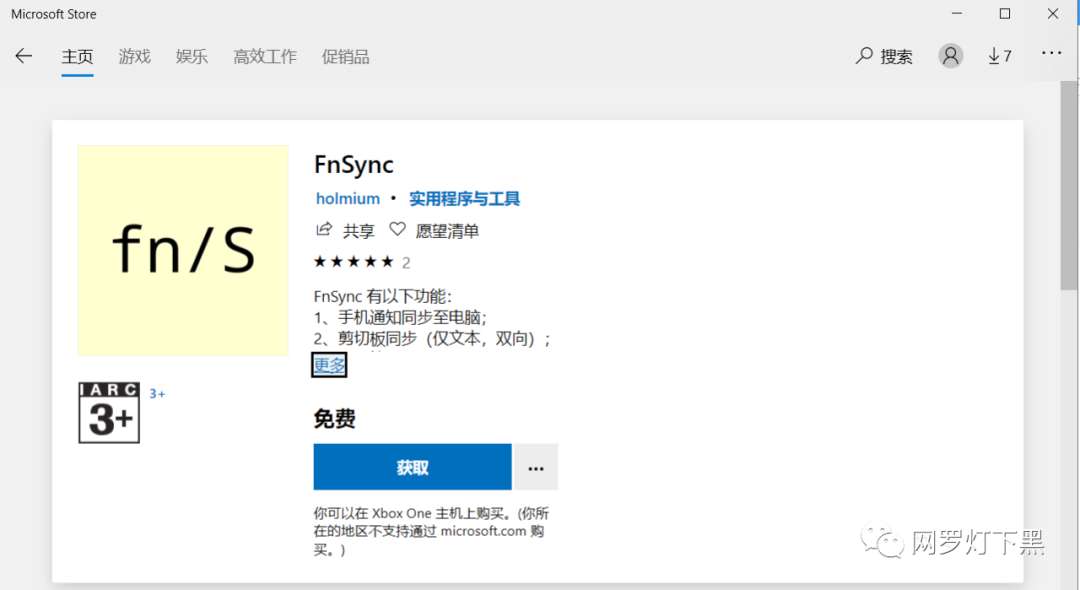The height and width of the screenshot is (590, 1080).
Task: Add FnSync to 愿望清单
Action: click(434, 230)
